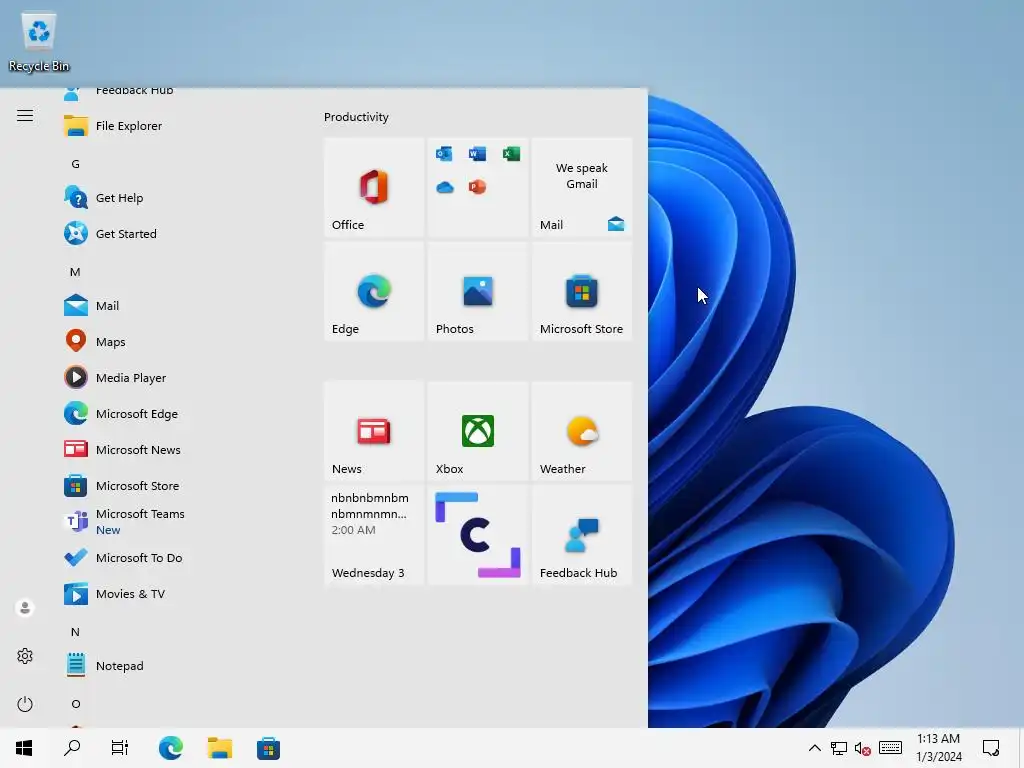The height and width of the screenshot is (768, 1024).
Task: Open OneDrive icon in Office folder tile
Action: pyautogui.click(x=445, y=187)
